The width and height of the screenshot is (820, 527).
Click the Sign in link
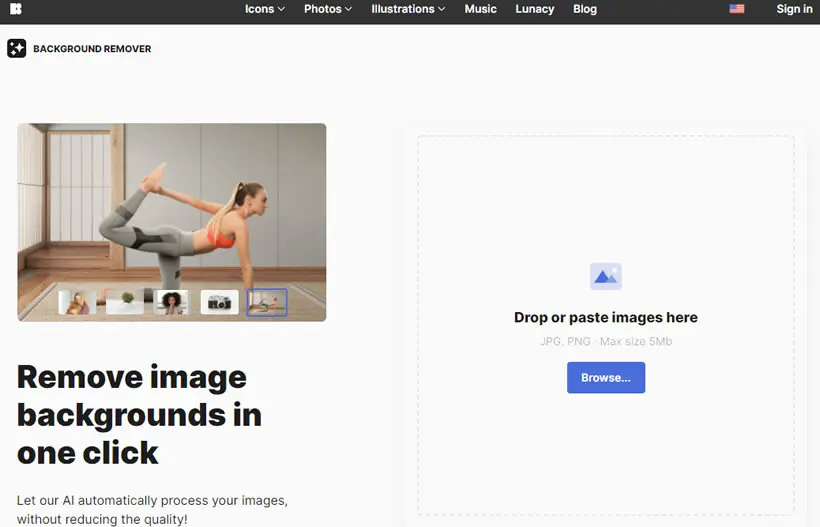[794, 9]
